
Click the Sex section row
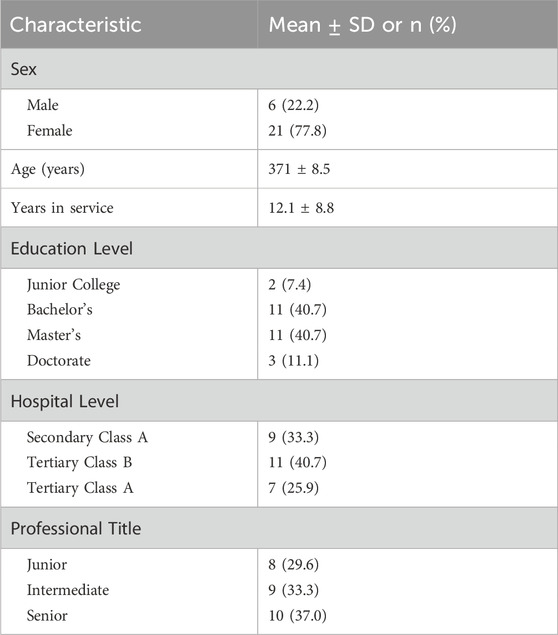[279, 69]
